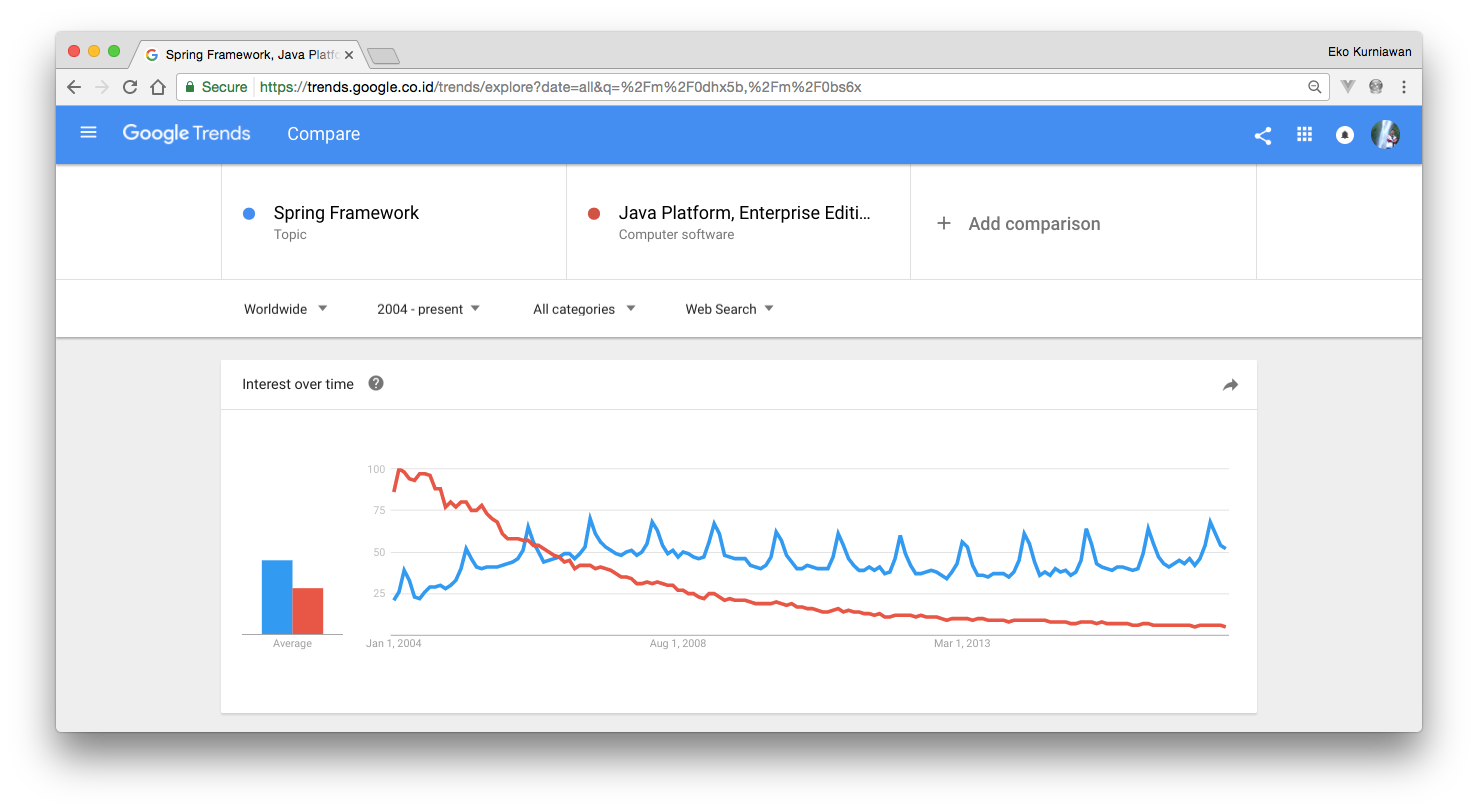1478x812 pixels.
Task: Click the Compare menu item in the header
Action: tap(323, 133)
